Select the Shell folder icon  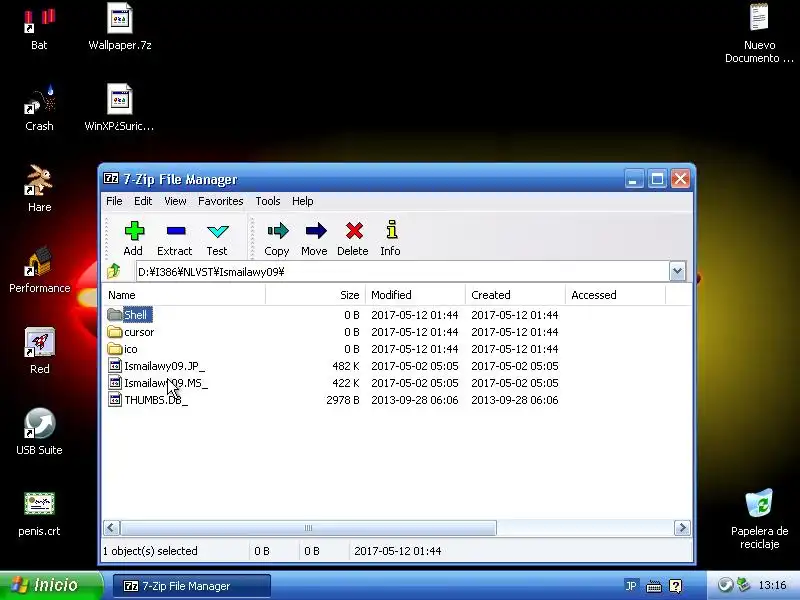coord(115,315)
